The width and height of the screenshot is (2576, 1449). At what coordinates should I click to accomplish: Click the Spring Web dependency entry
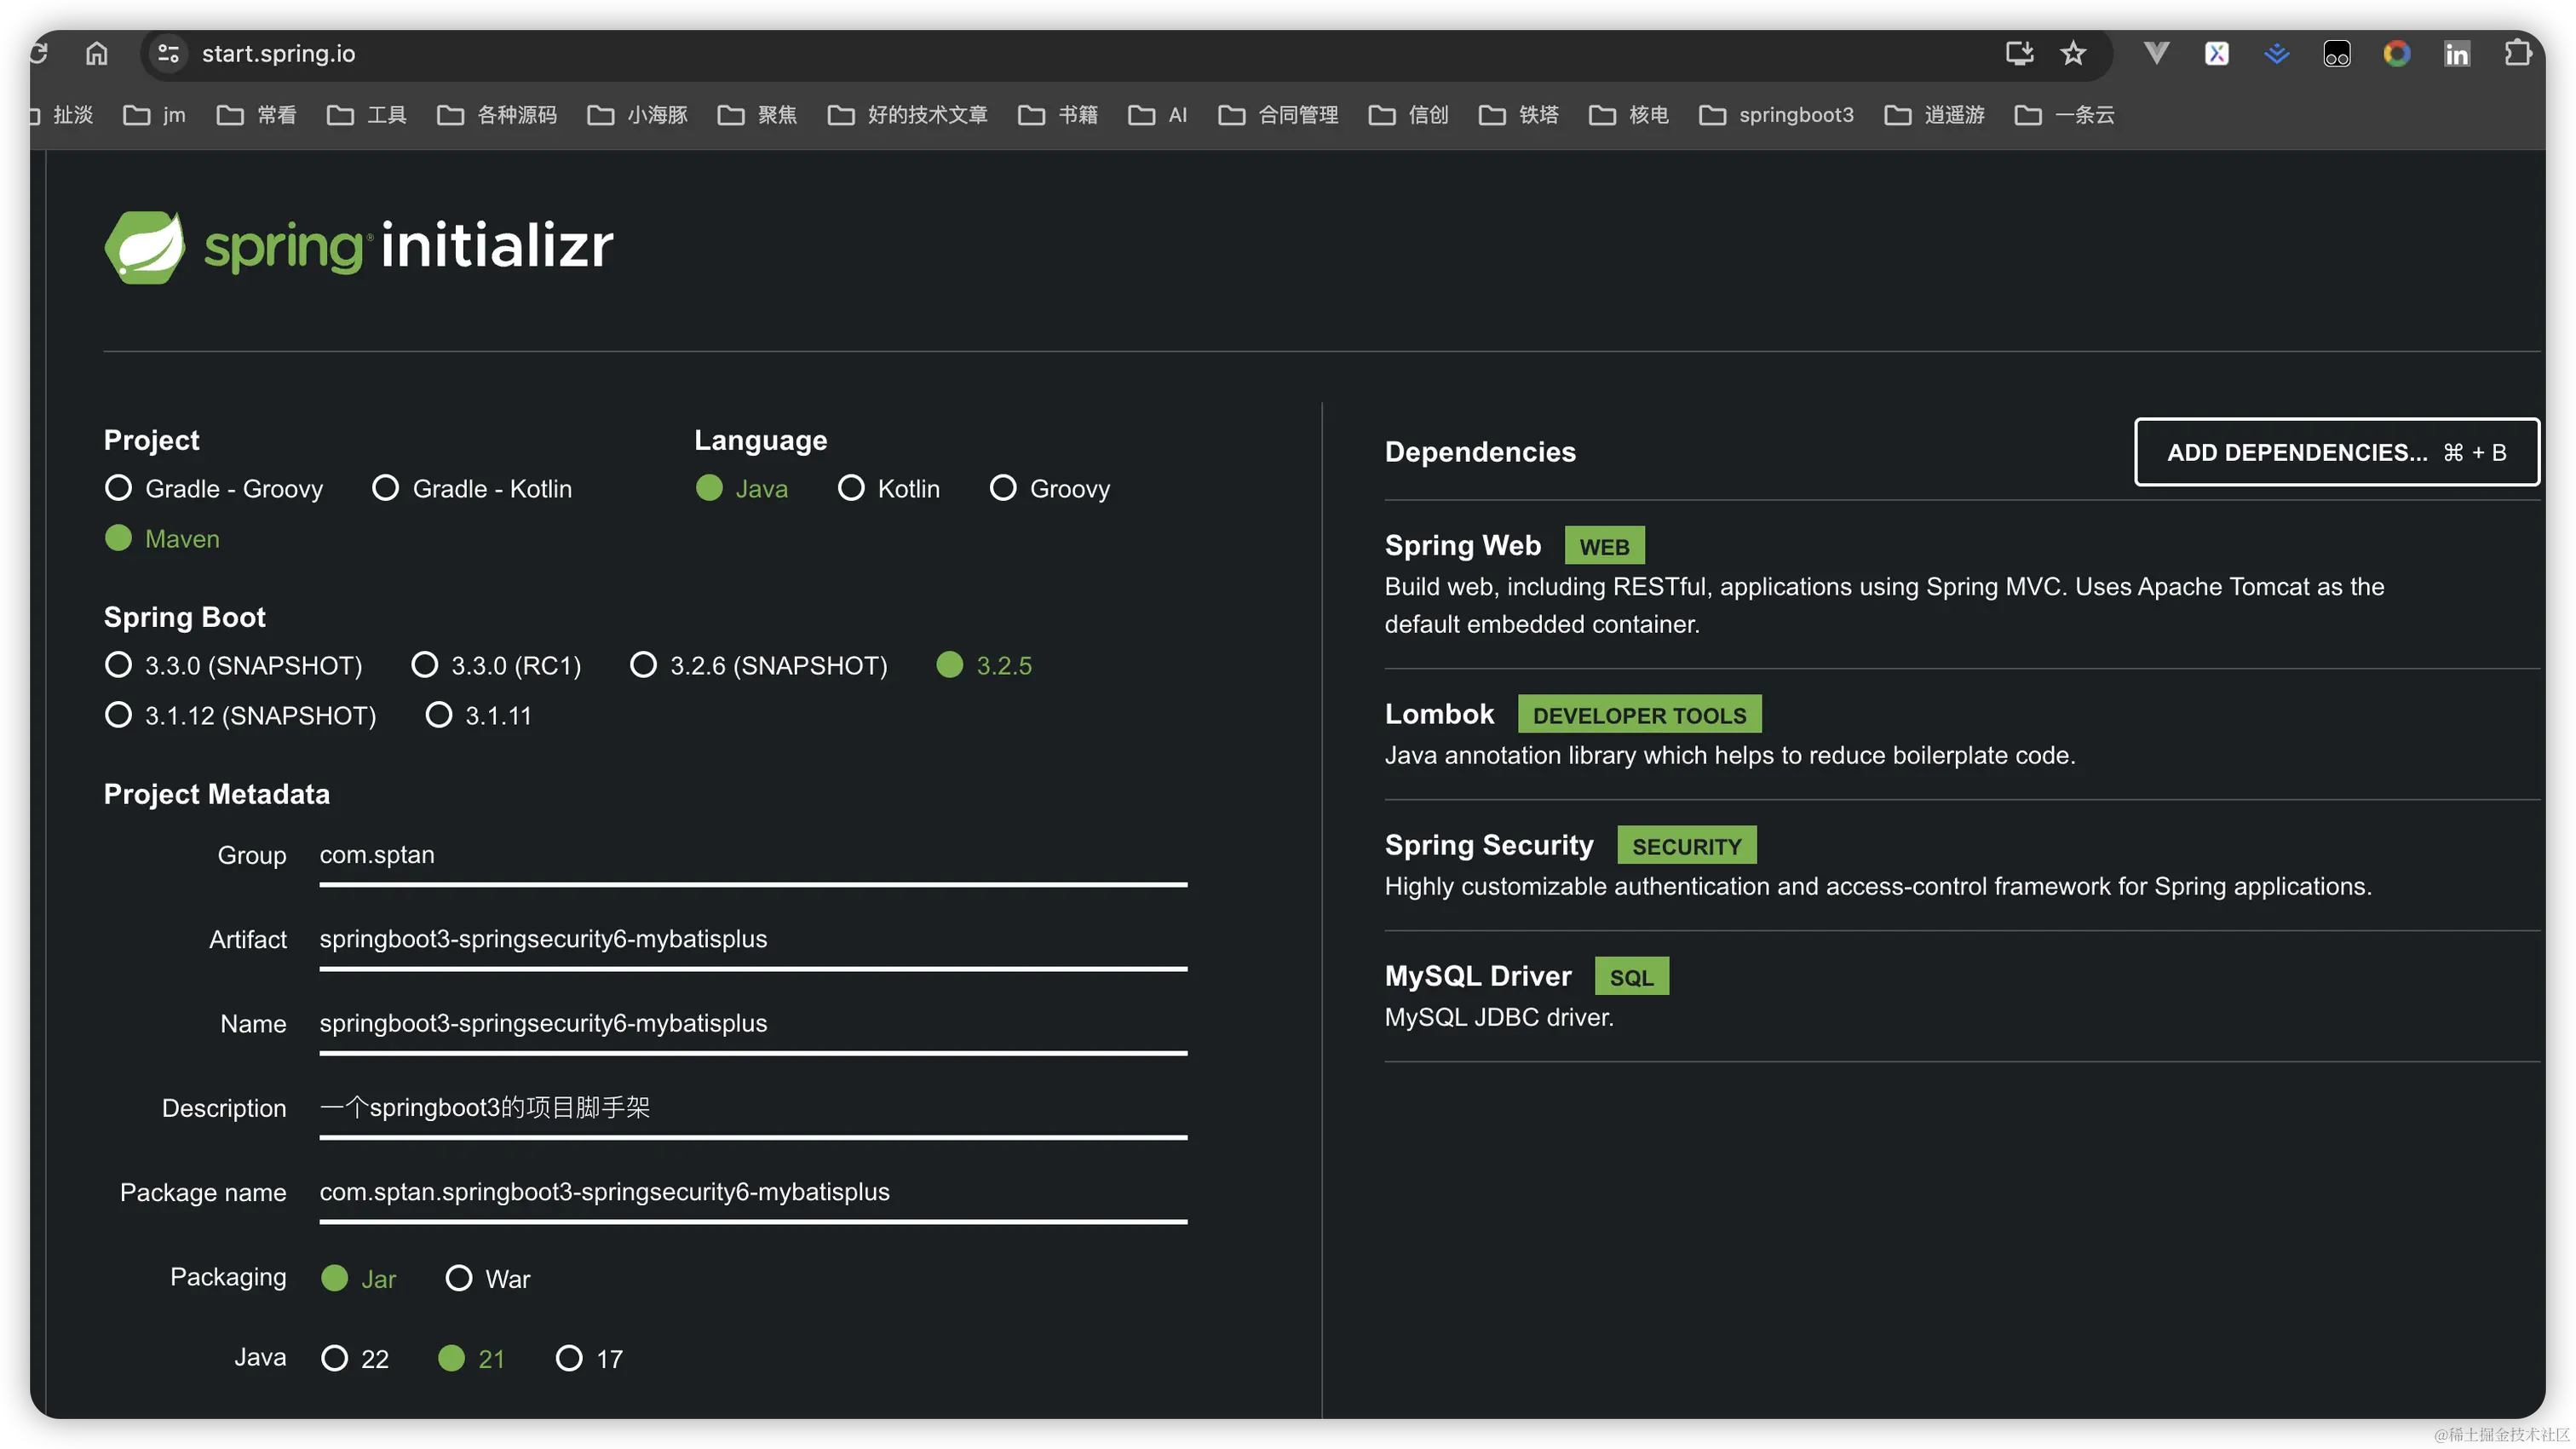click(x=1962, y=583)
